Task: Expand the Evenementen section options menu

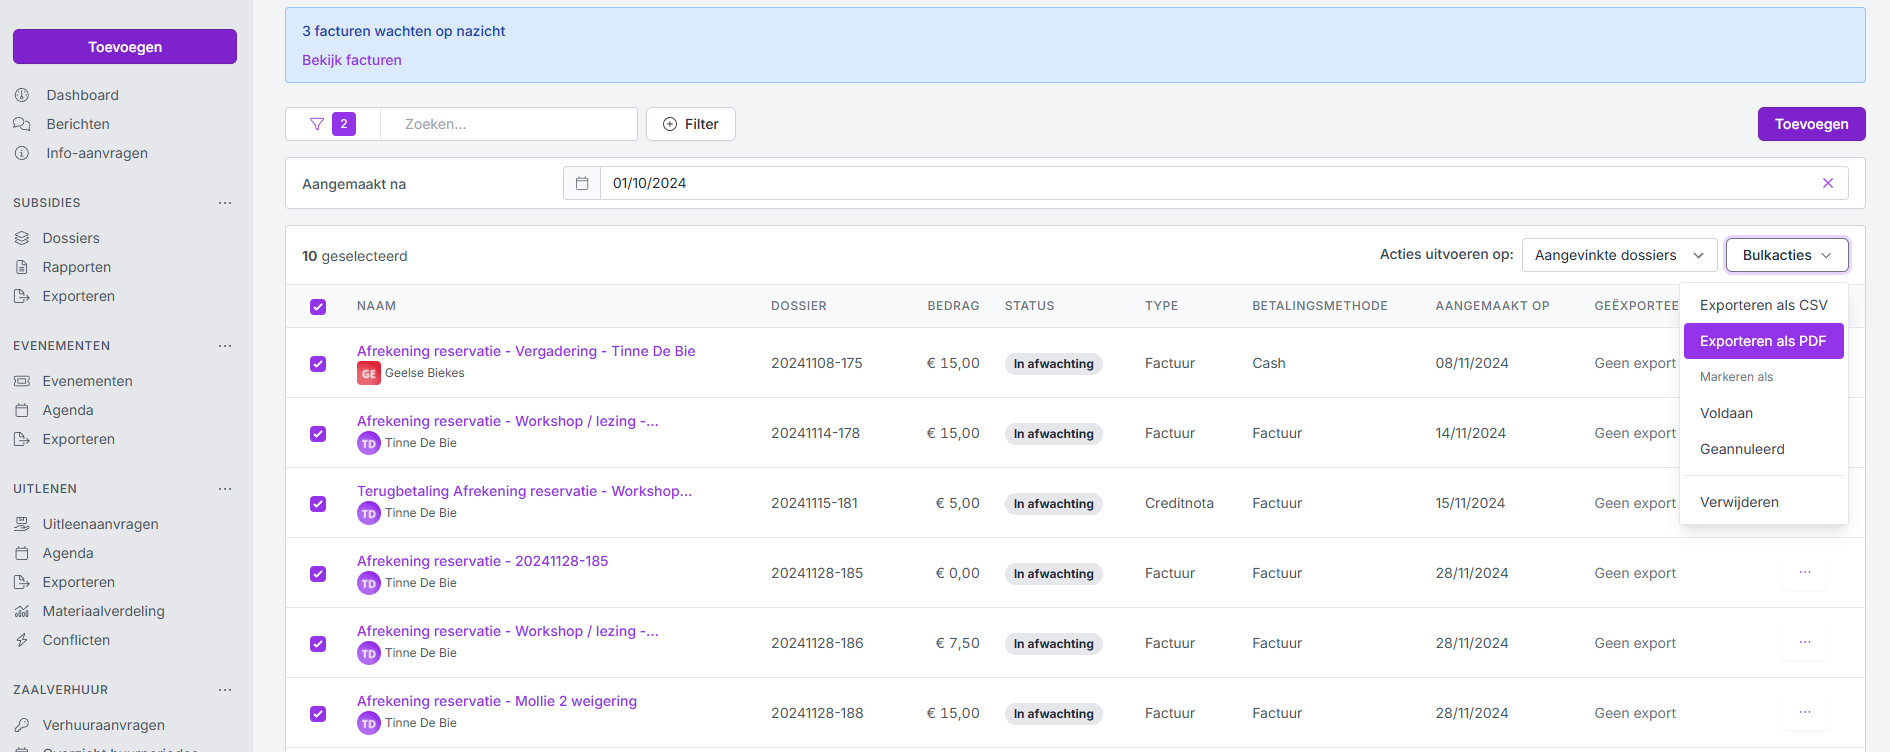Action: [x=225, y=346]
